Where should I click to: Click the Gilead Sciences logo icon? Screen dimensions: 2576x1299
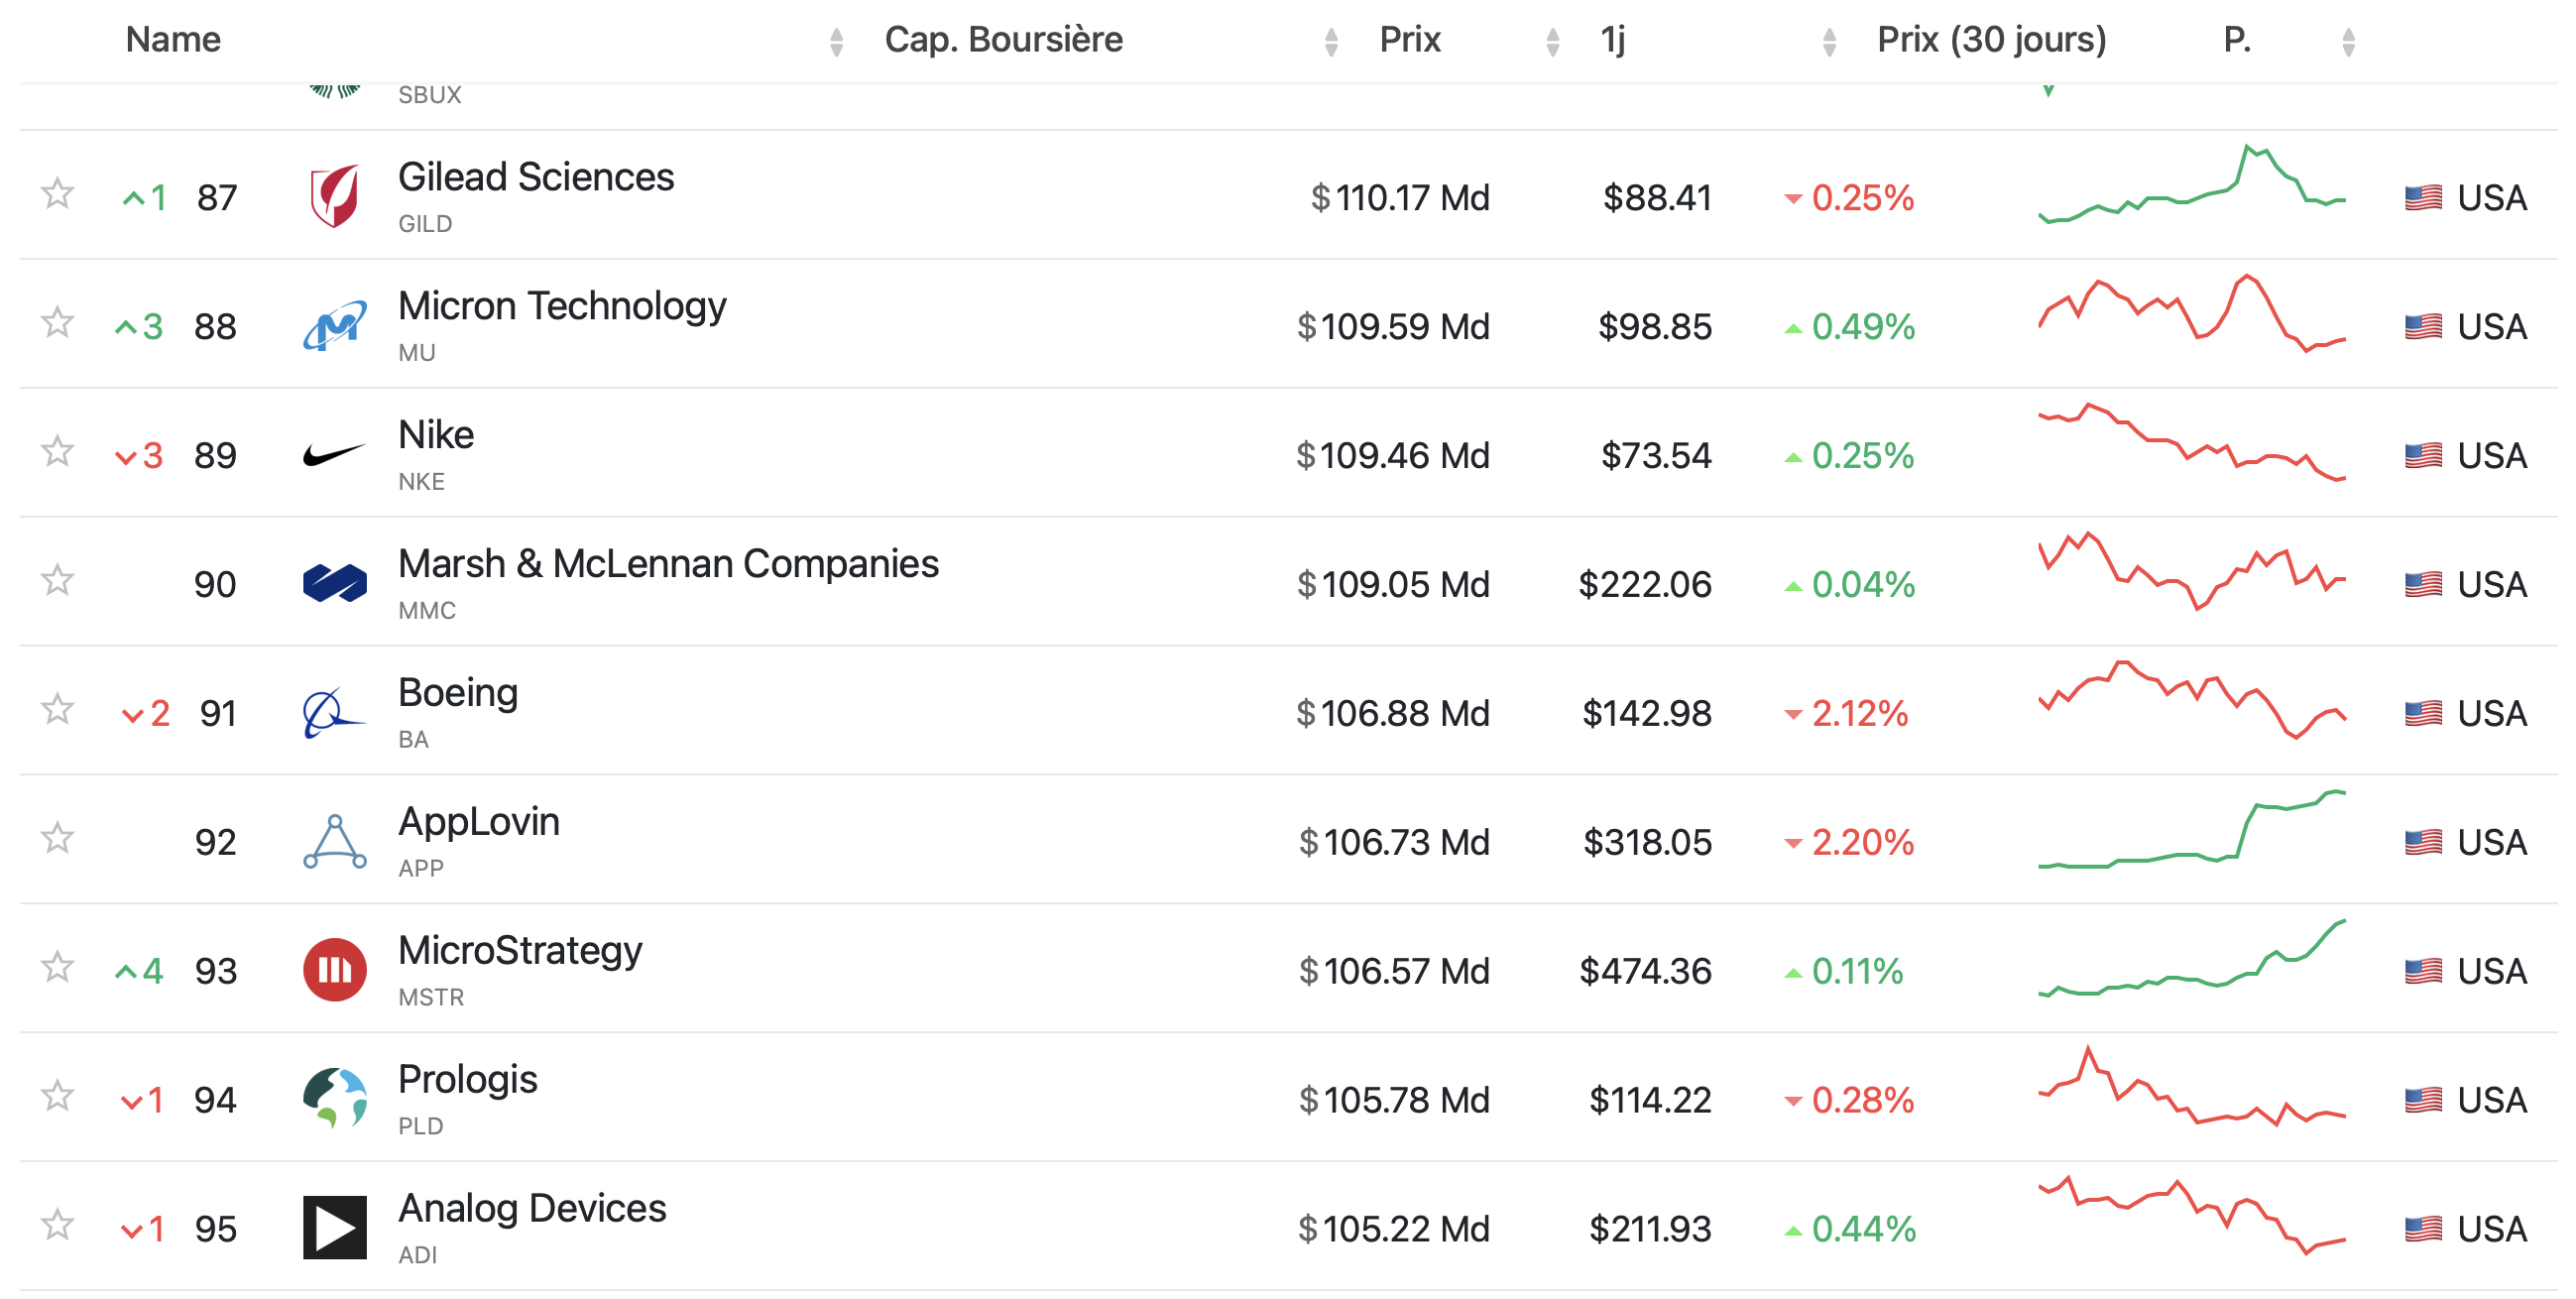pyautogui.click(x=334, y=196)
